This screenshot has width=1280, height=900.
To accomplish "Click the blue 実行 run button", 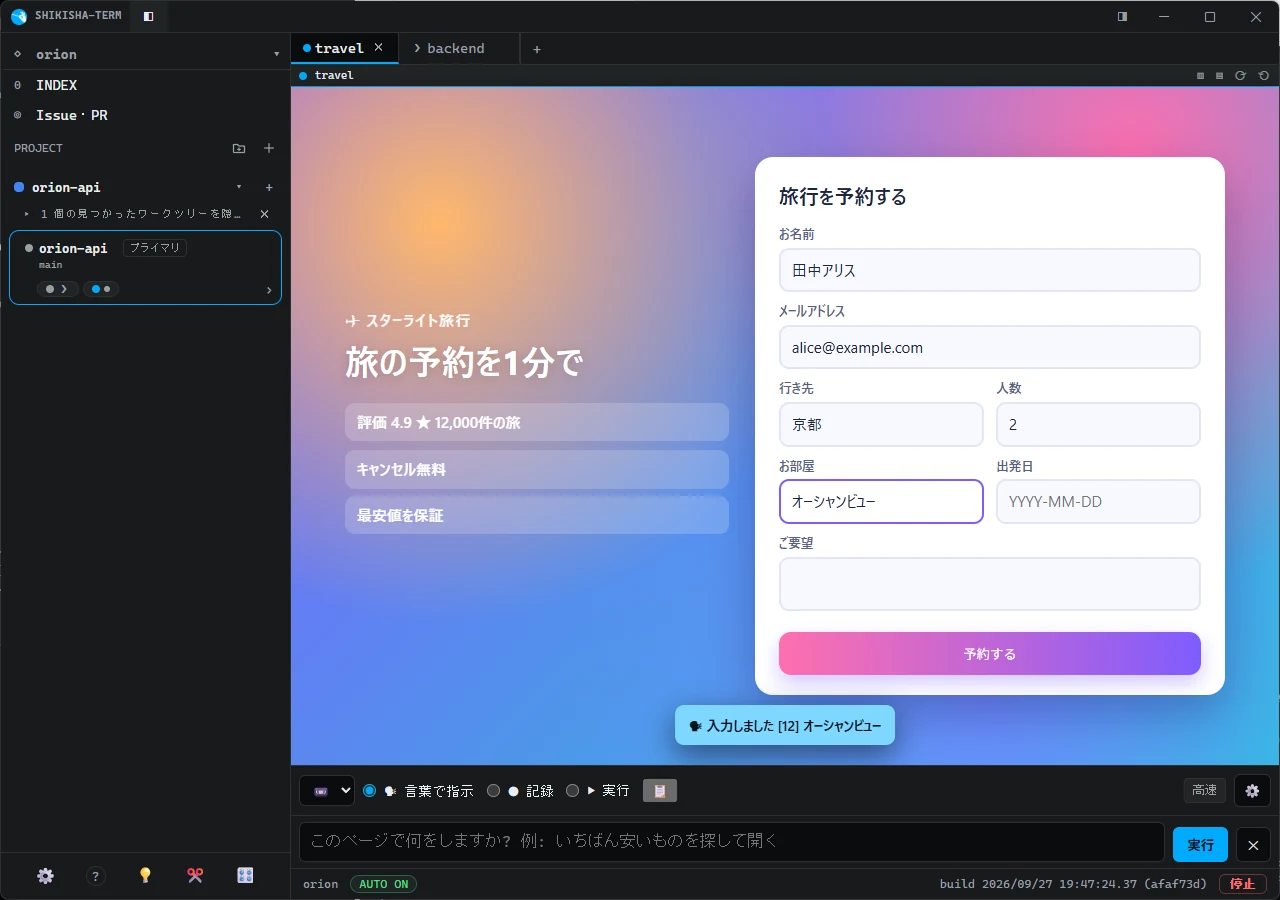I will click(x=1200, y=845).
